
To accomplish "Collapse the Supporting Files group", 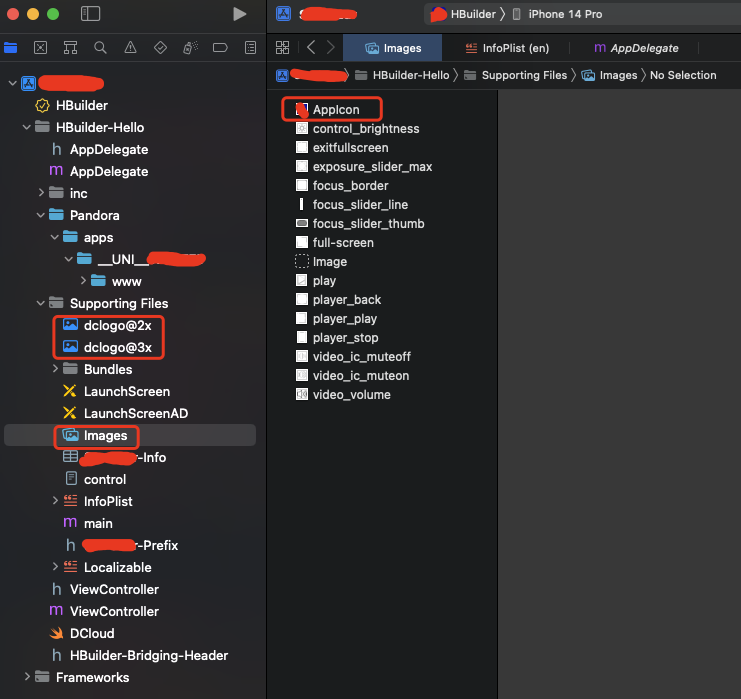I will click(41, 303).
